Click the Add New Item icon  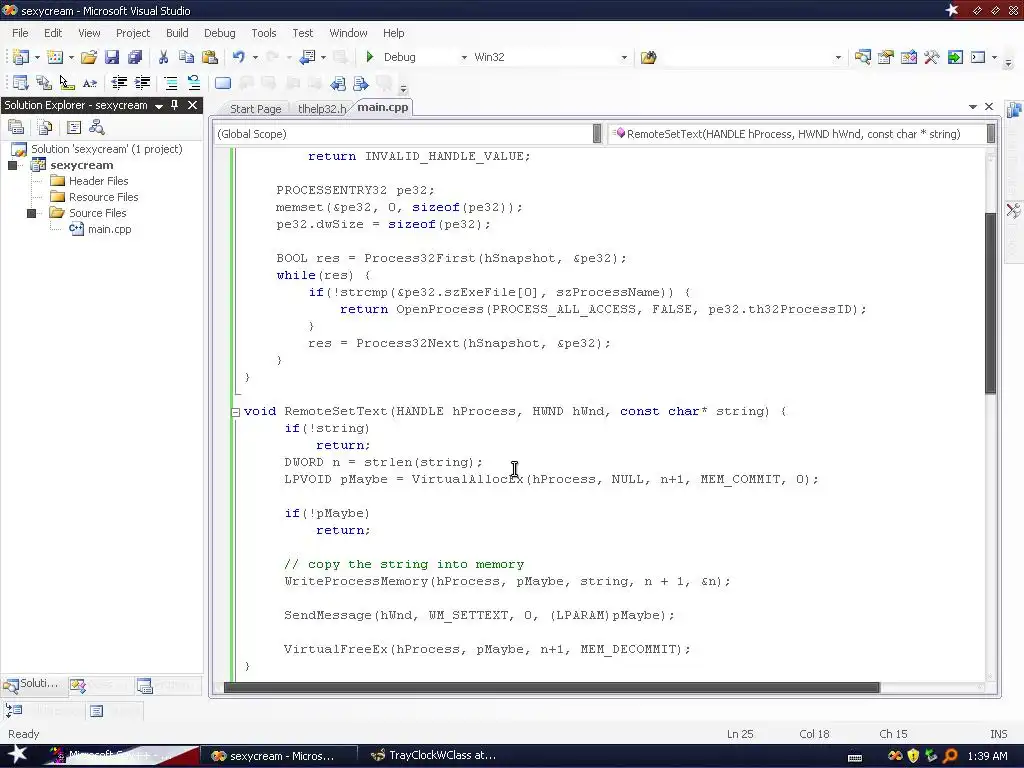55,57
